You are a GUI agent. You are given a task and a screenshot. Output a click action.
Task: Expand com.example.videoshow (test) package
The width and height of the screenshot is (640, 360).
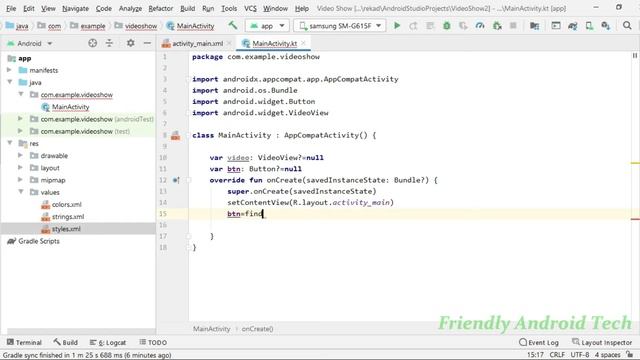(20, 131)
